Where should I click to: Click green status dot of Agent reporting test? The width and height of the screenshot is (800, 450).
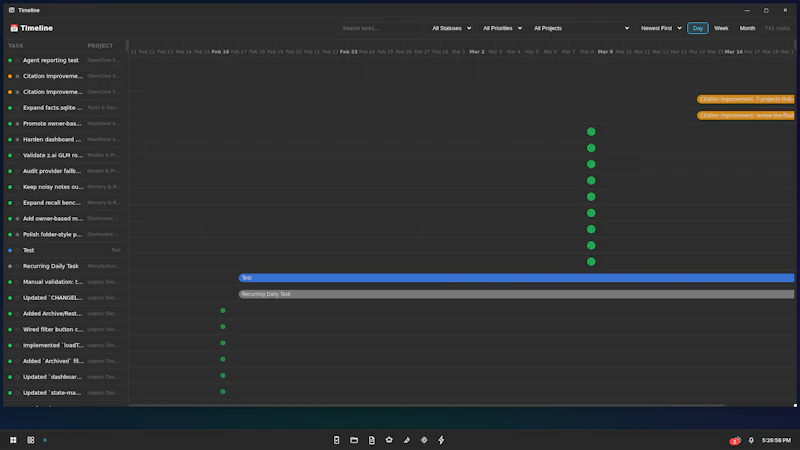pos(10,60)
